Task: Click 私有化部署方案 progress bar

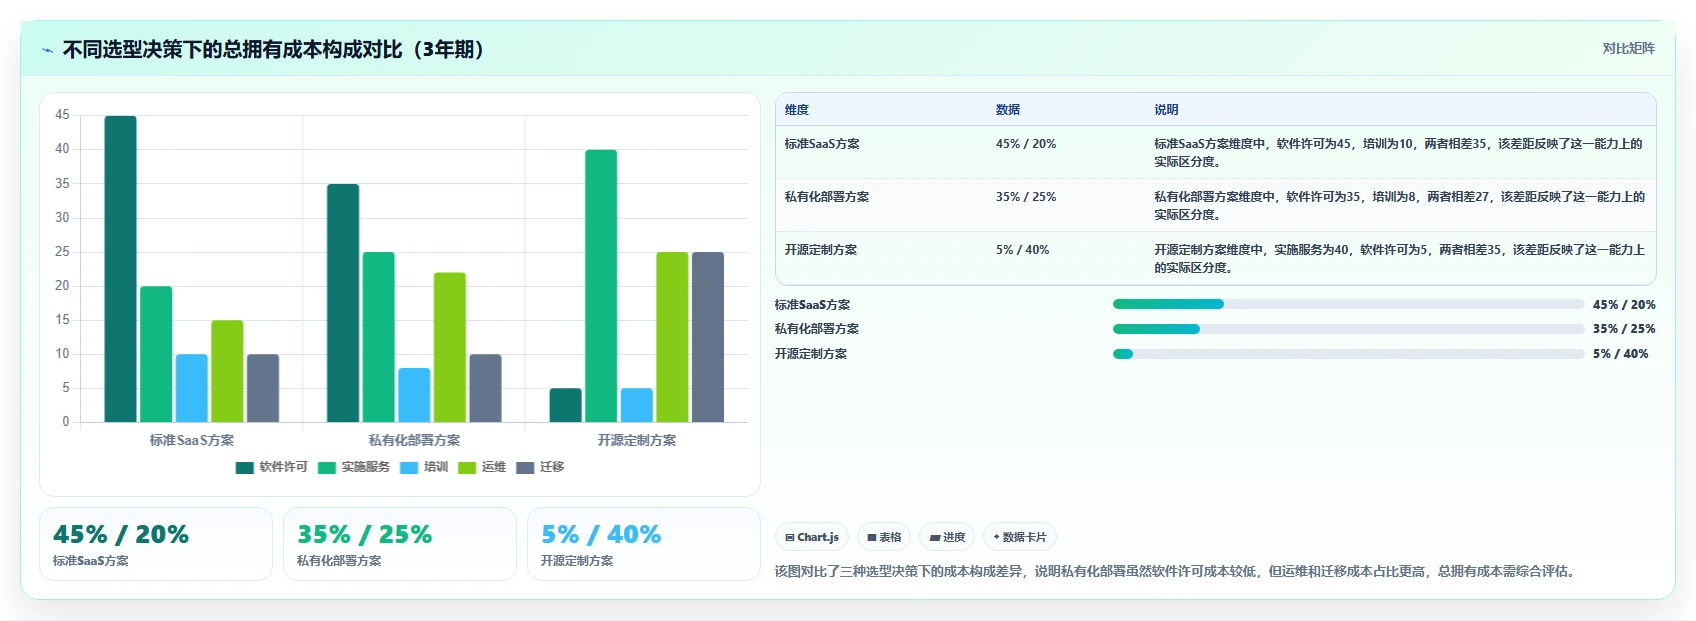Action: coord(1348,329)
